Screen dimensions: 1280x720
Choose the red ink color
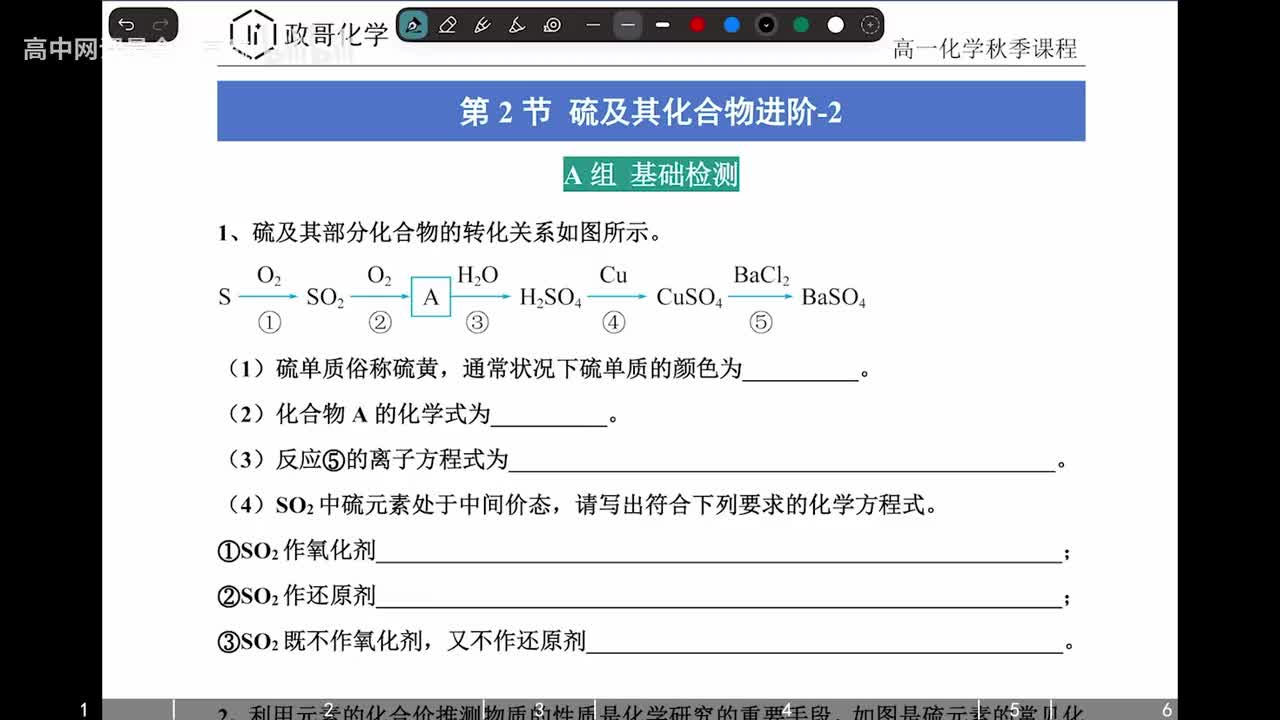click(x=697, y=25)
